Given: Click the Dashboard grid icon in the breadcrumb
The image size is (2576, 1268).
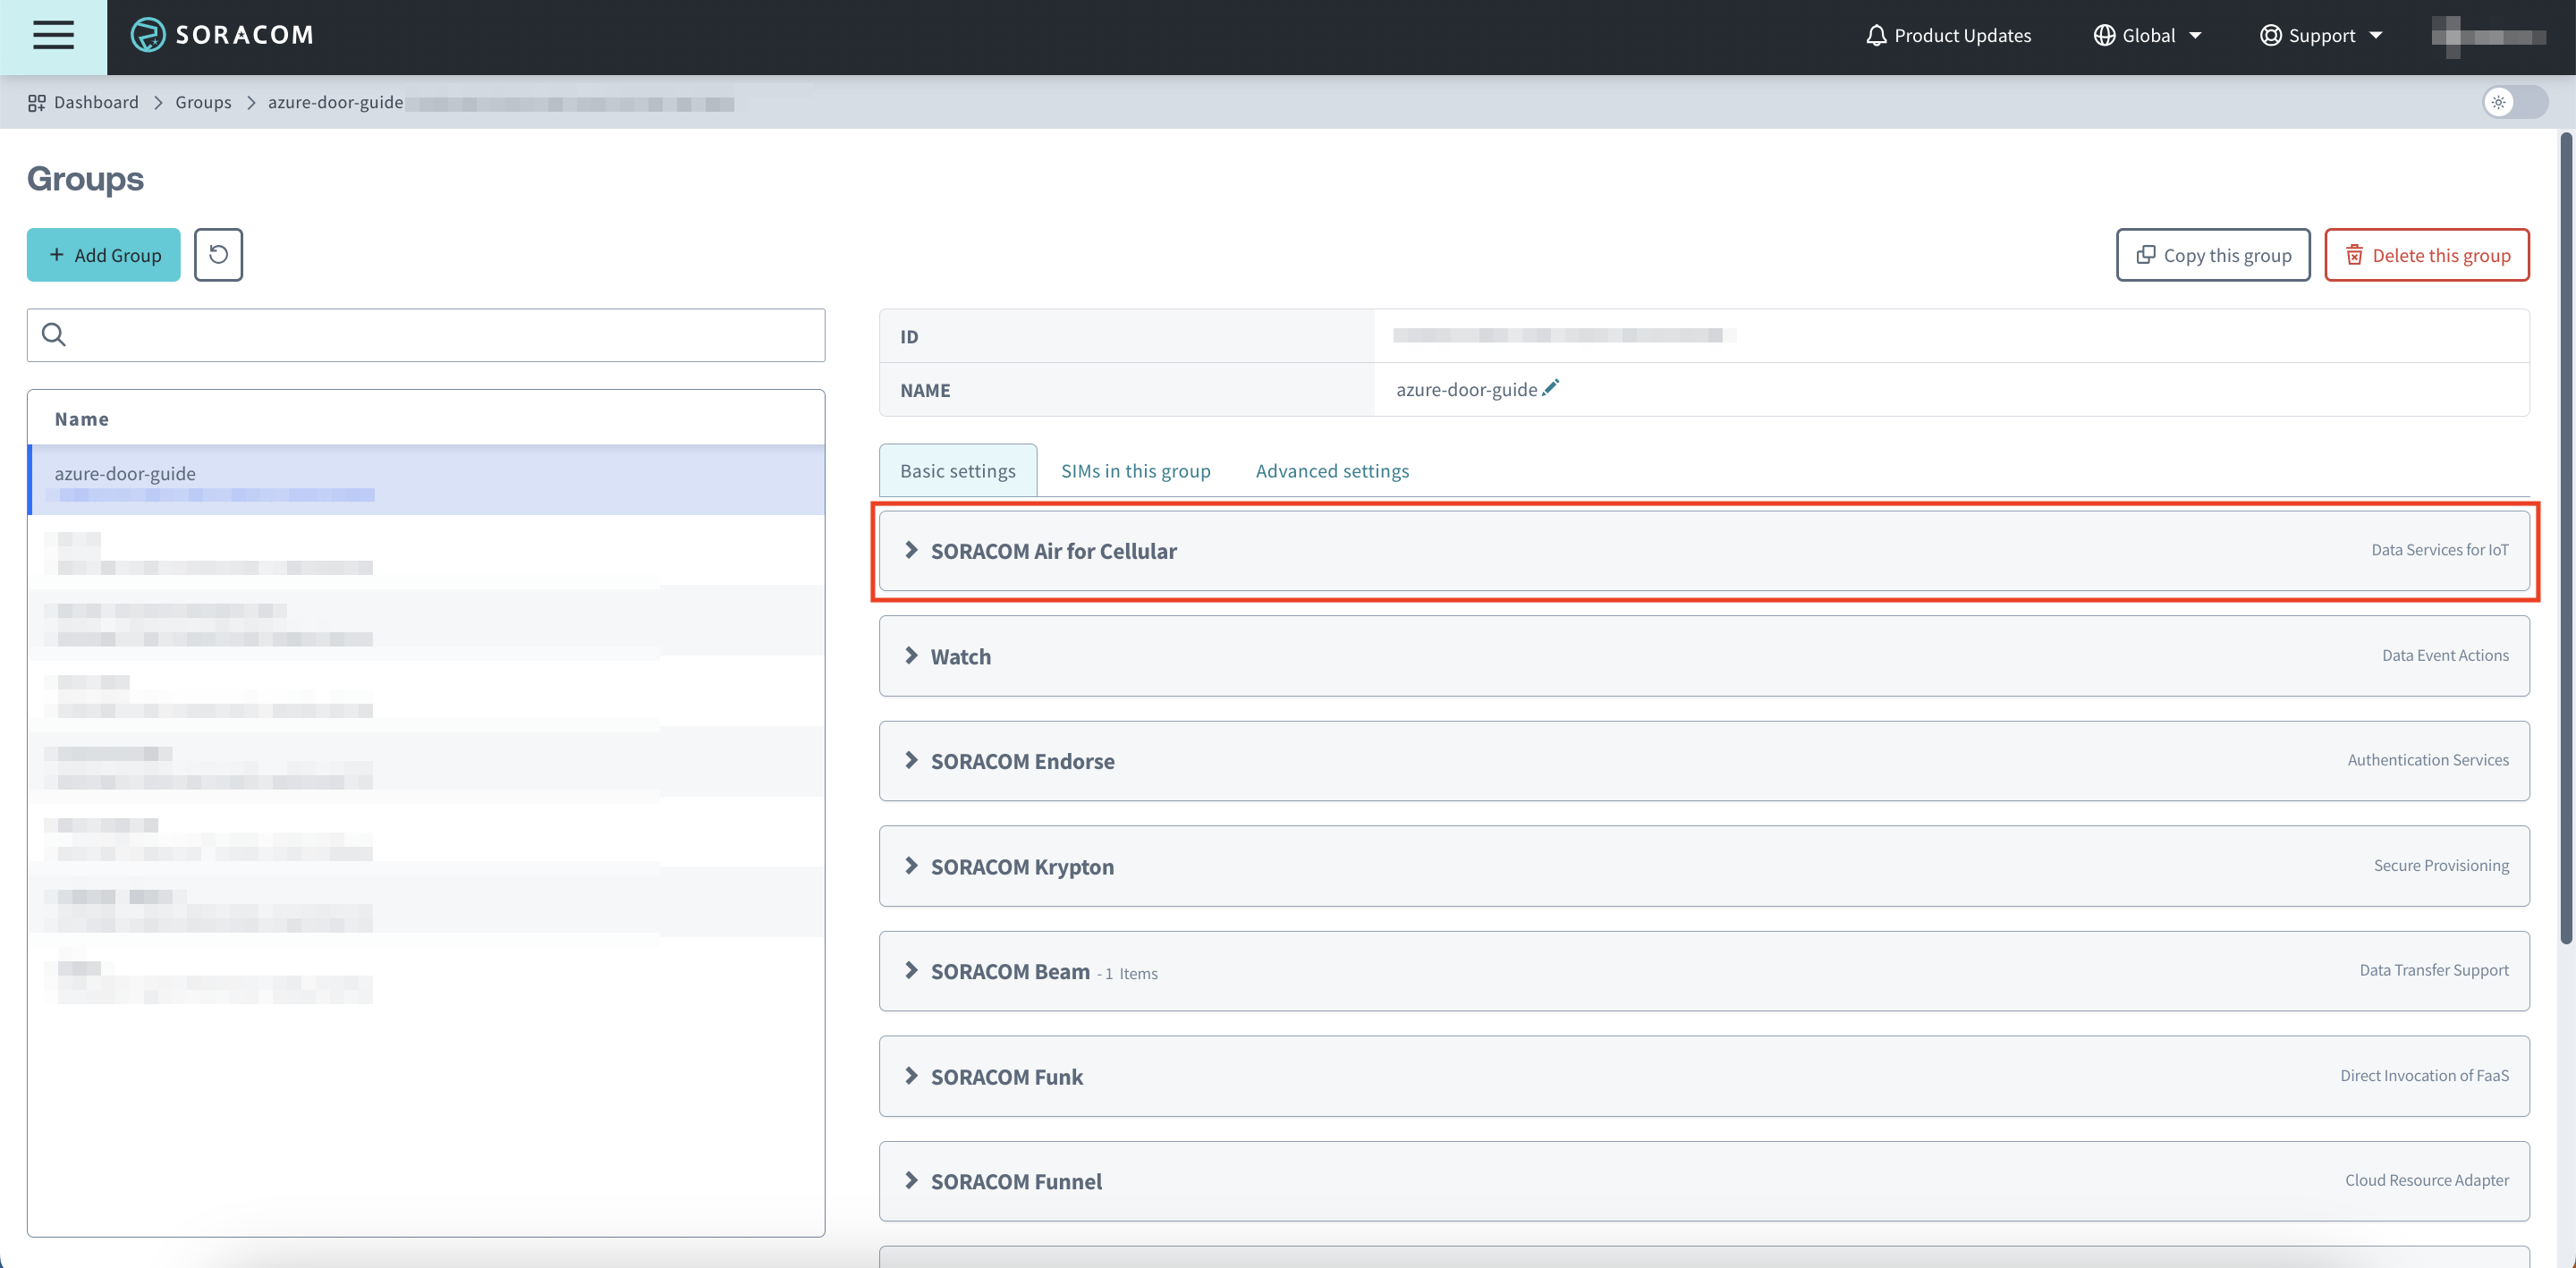Looking at the screenshot, I should [x=37, y=102].
